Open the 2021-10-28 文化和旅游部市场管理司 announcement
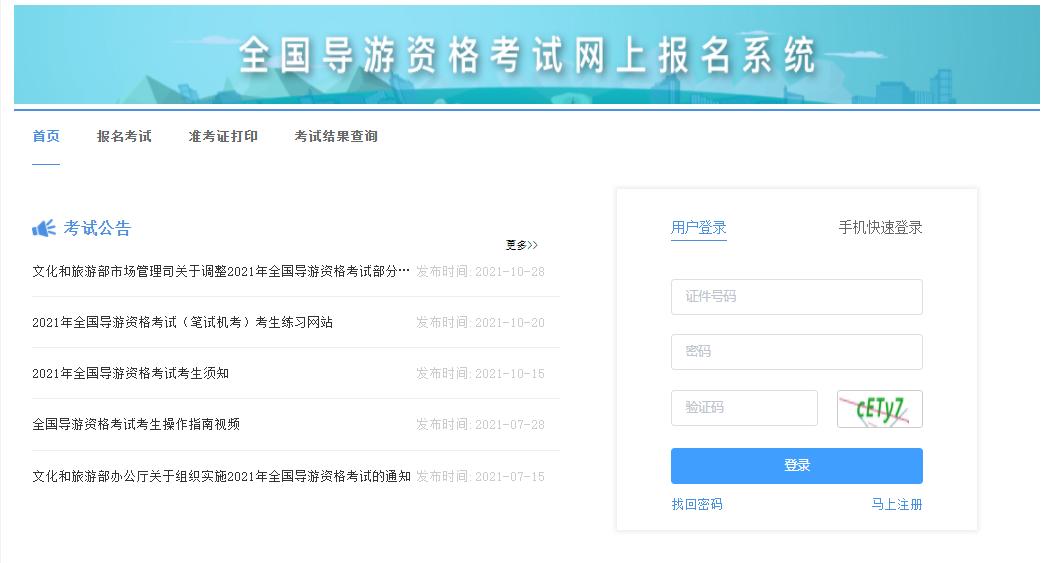This screenshot has height=563, width=1053. pyautogui.click(x=221, y=271)
